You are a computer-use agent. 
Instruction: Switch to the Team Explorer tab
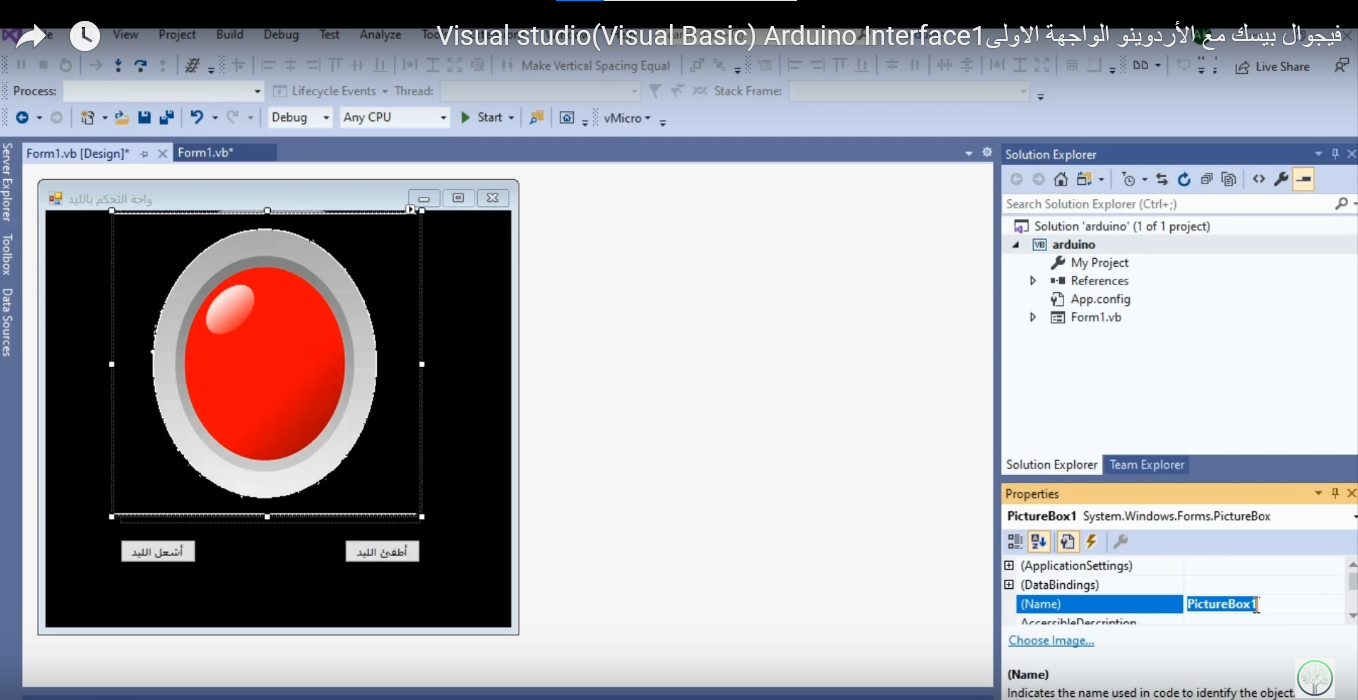pyautogui.click(x=1147, y=465)
